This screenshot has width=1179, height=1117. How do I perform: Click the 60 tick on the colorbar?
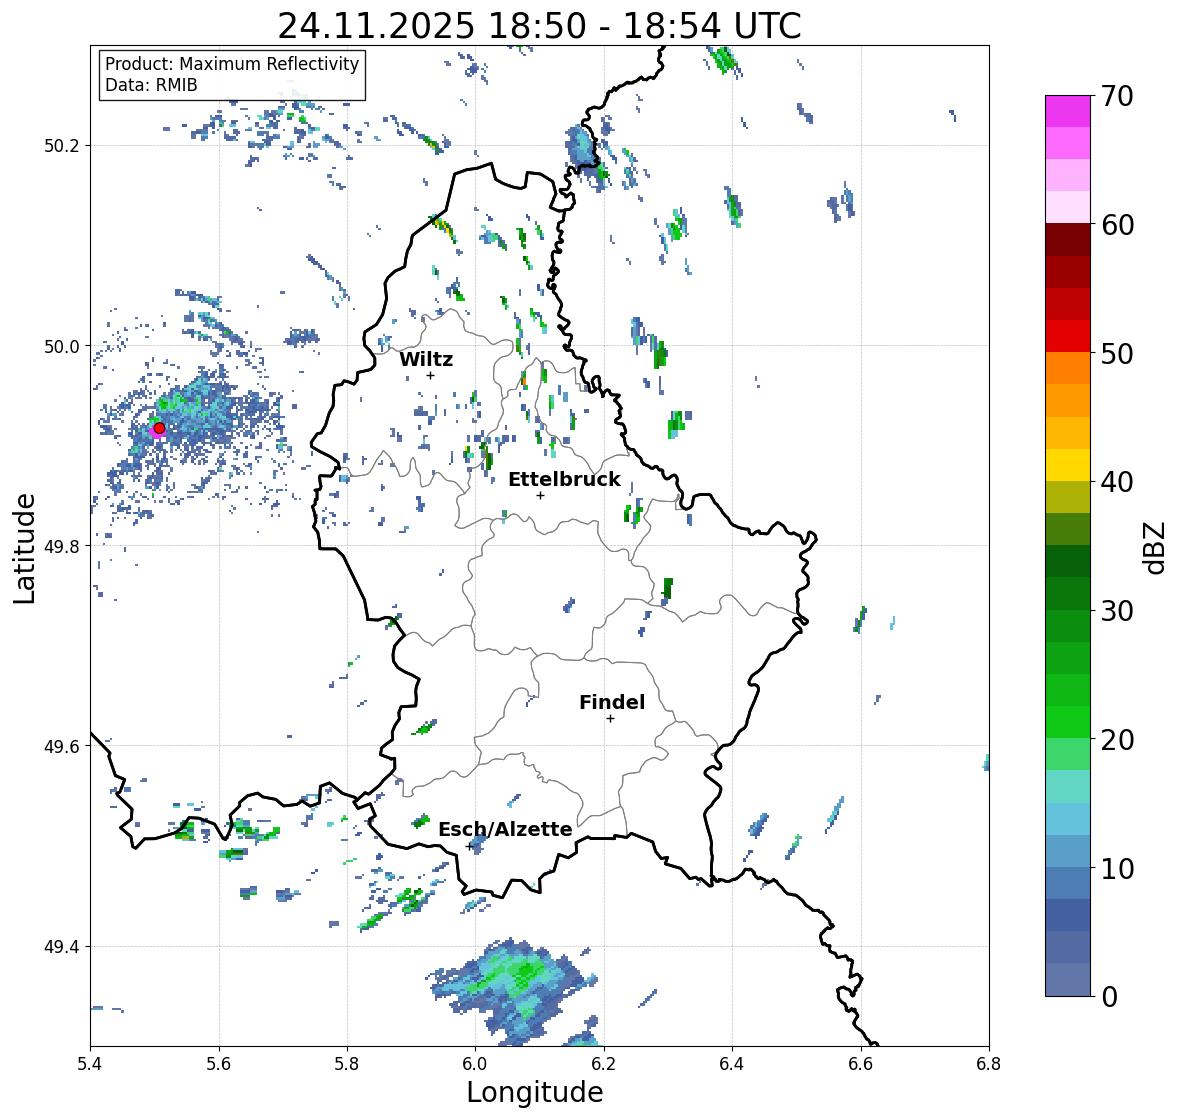1117,225
